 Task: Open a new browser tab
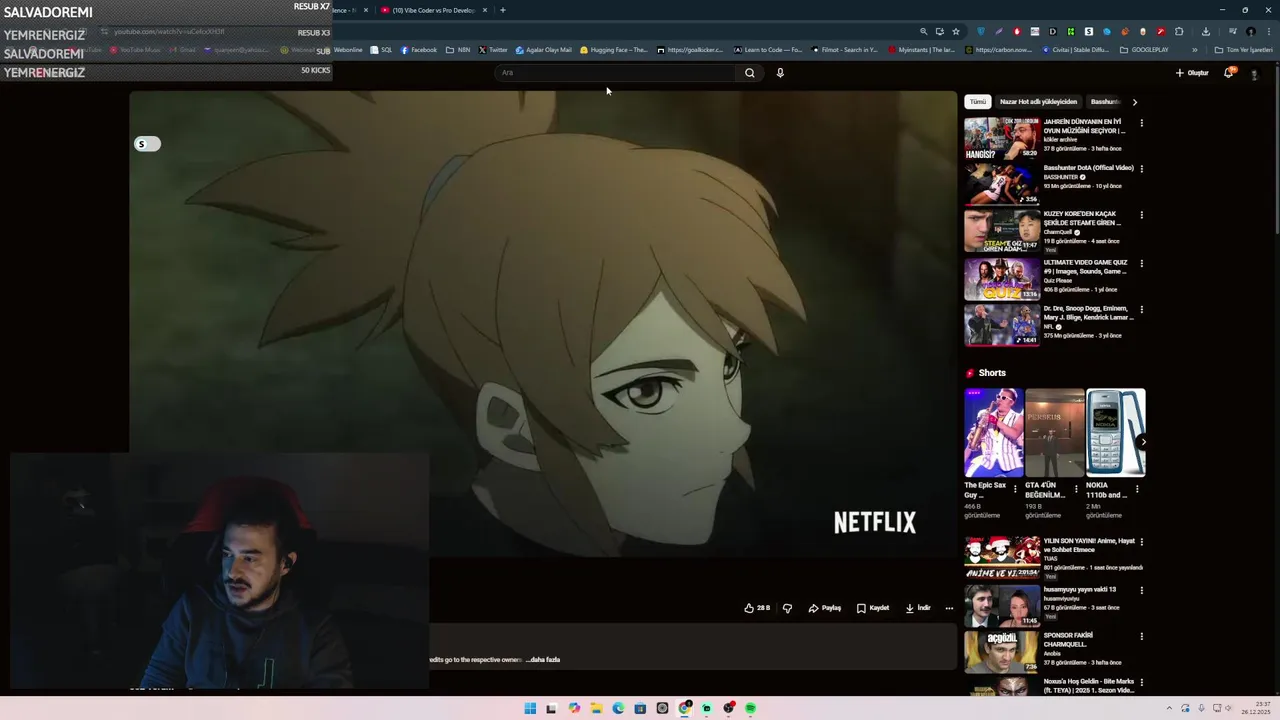click(x=503, y=10)
